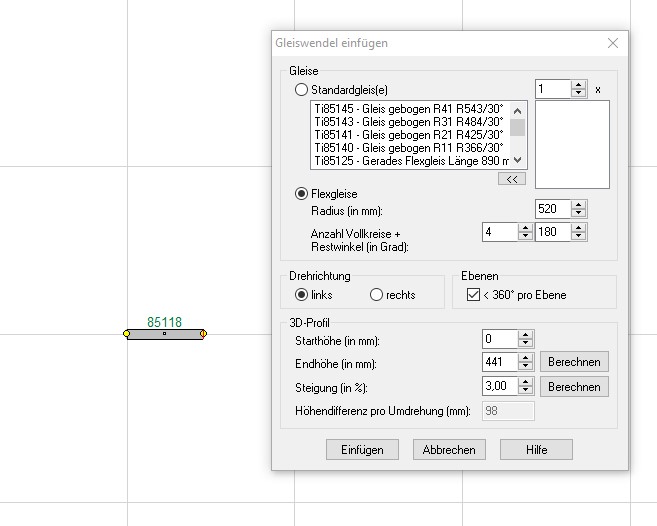Screen dimensions: 657x526
Task: Click the Steigung input field
Action: [x=499, y=387]
